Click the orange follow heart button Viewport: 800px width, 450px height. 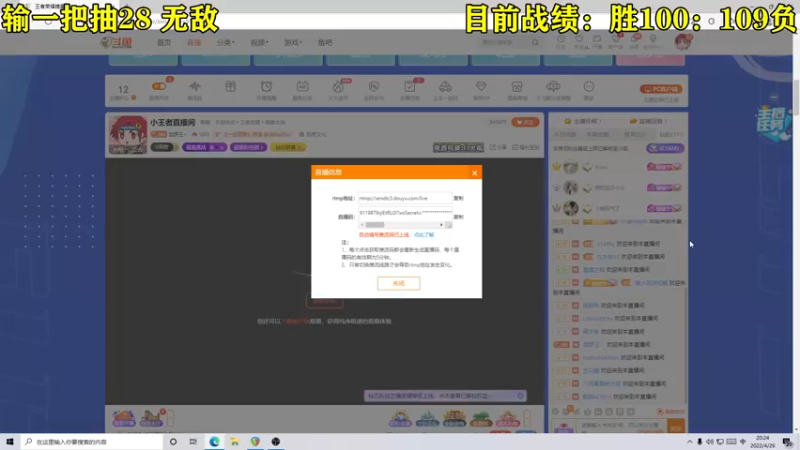[x=525, y=122]
